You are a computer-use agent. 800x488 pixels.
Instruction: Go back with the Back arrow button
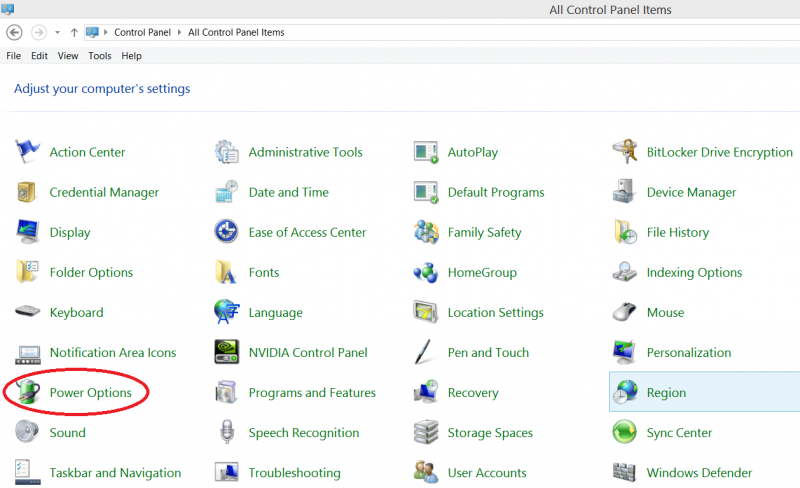(14, 32)
